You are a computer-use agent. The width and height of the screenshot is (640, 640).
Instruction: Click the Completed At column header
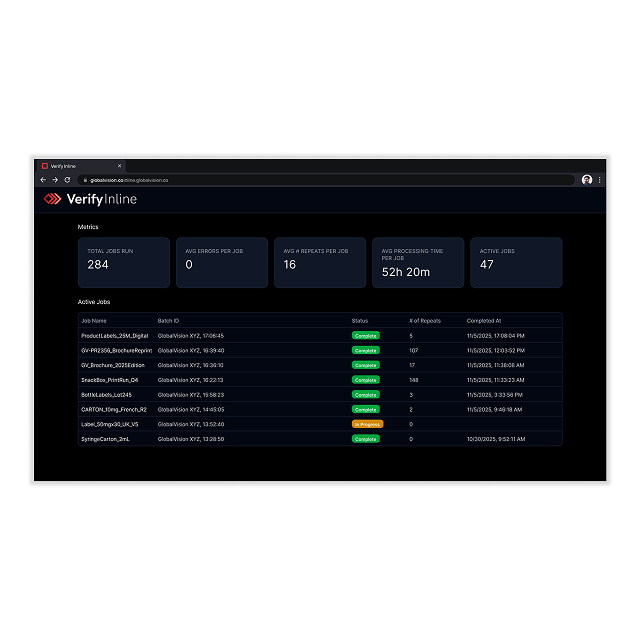pyautogui.click(x=484, y=321)
